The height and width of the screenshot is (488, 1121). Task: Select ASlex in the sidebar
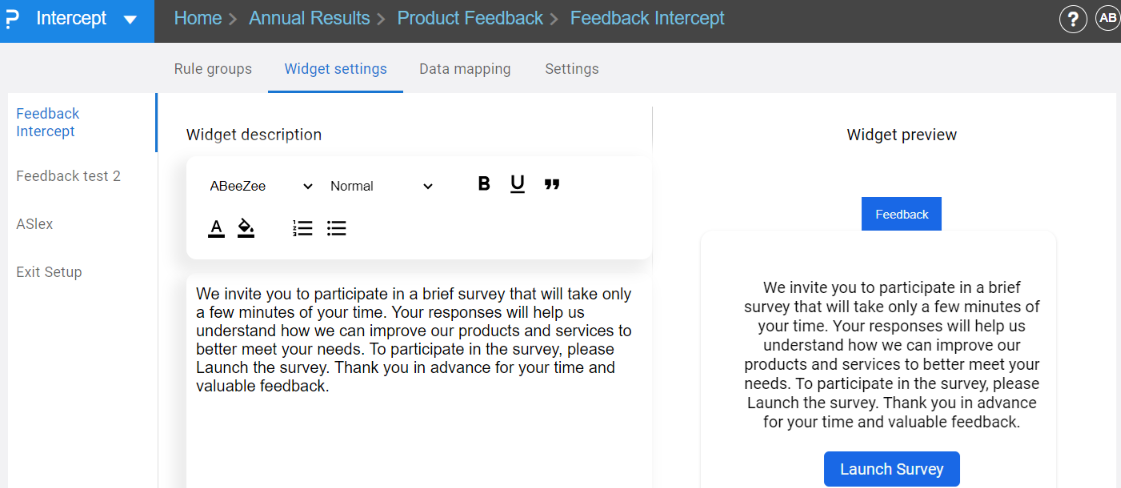coord(34,224)
